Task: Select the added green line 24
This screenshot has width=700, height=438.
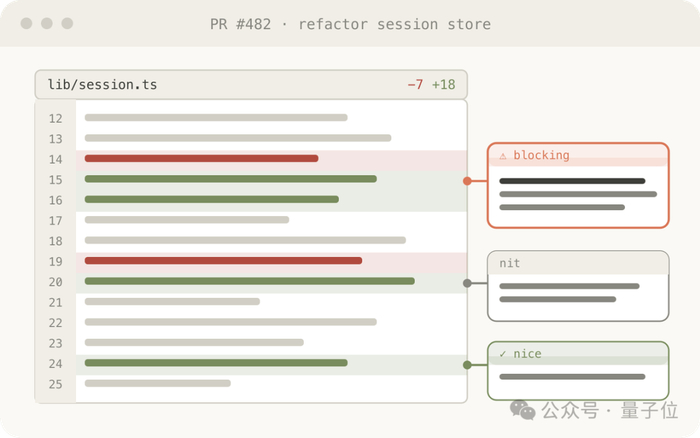Action: (271, 364)
